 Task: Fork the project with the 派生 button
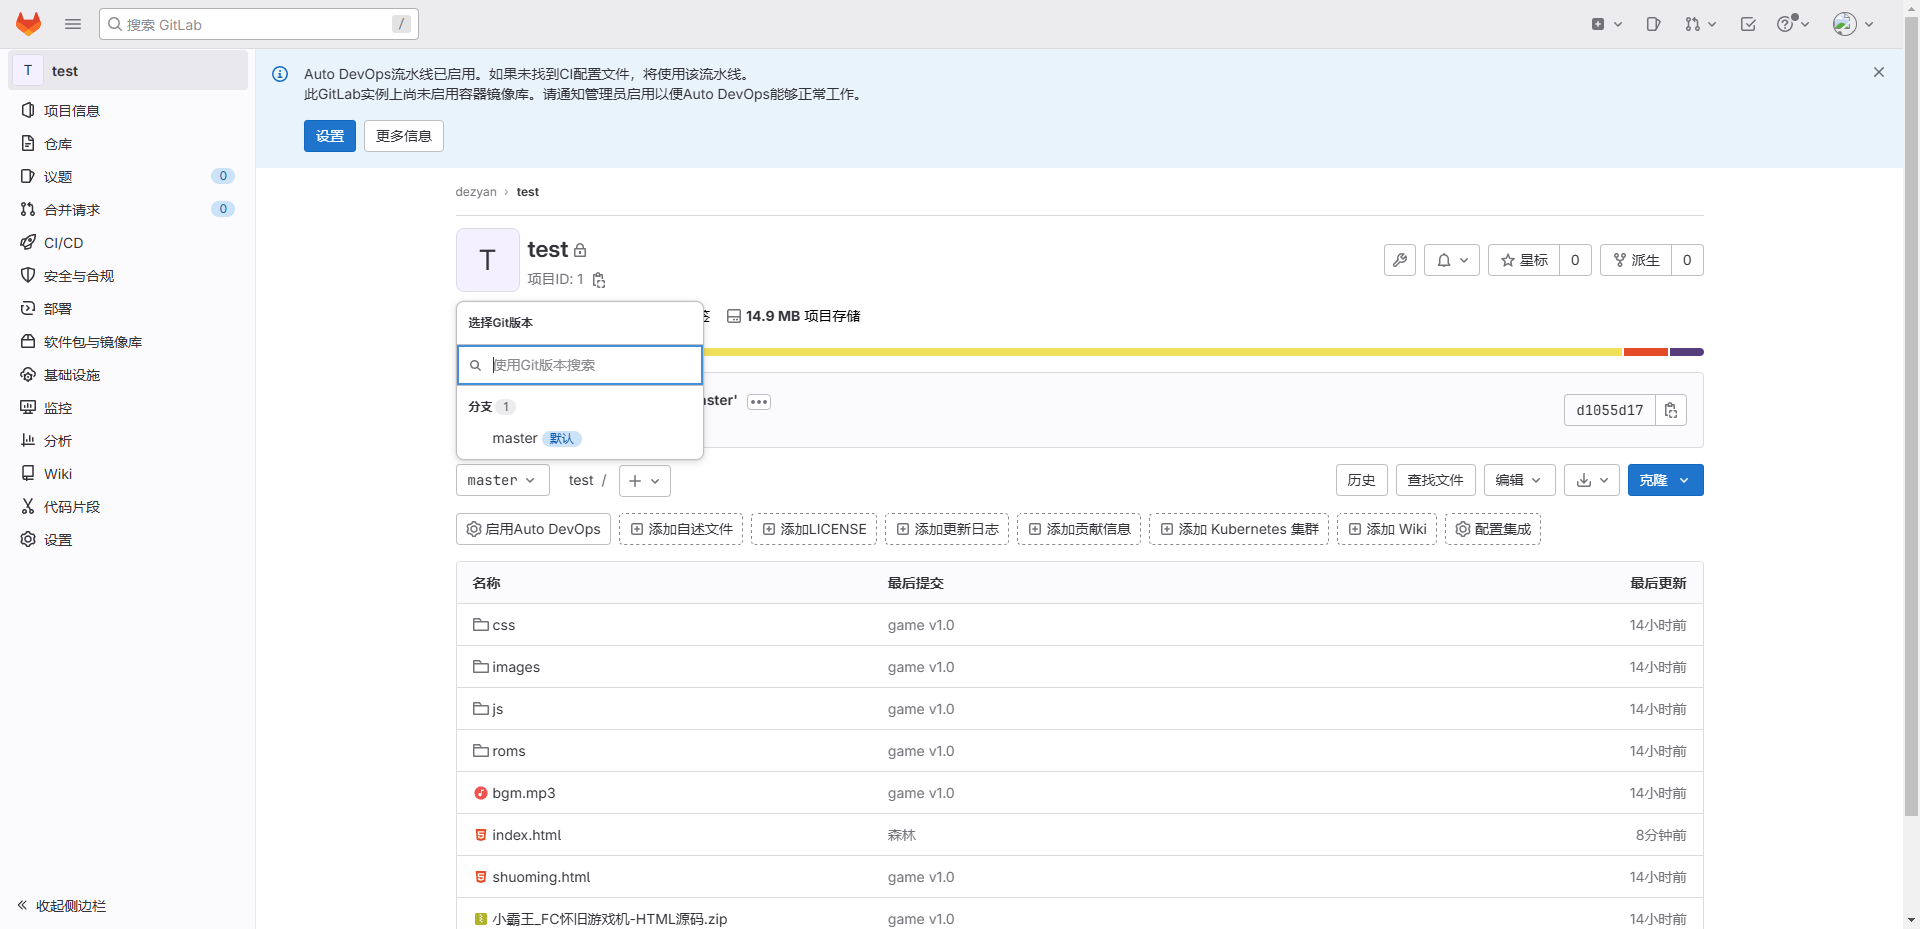point(1636,260)
